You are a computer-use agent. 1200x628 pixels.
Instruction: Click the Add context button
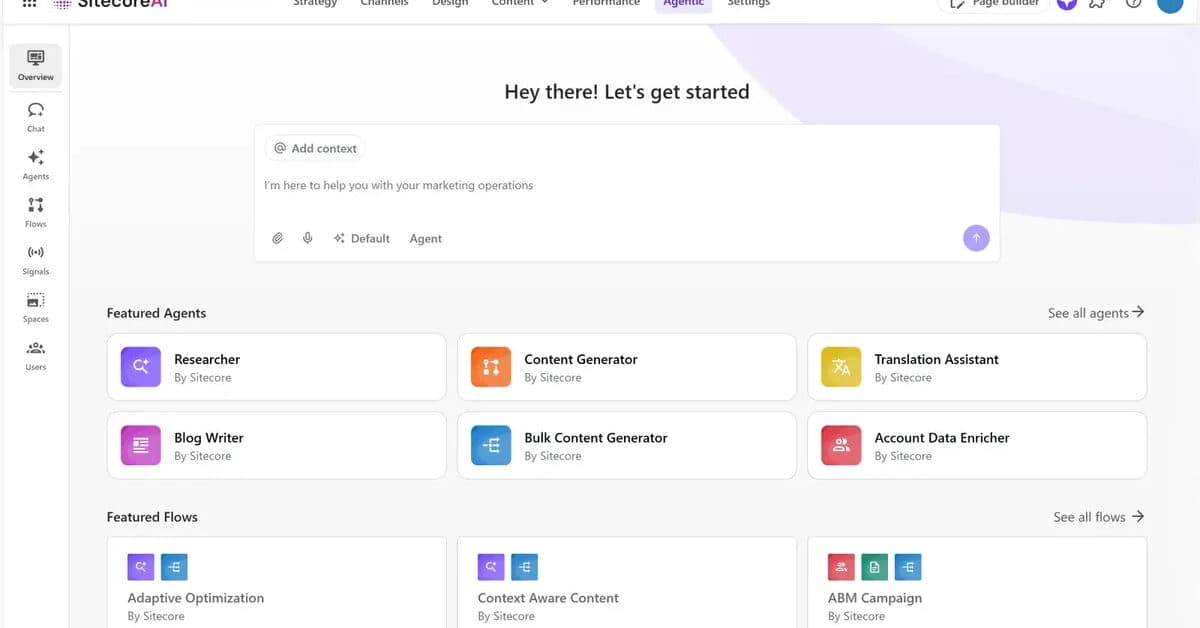(315, 148)
